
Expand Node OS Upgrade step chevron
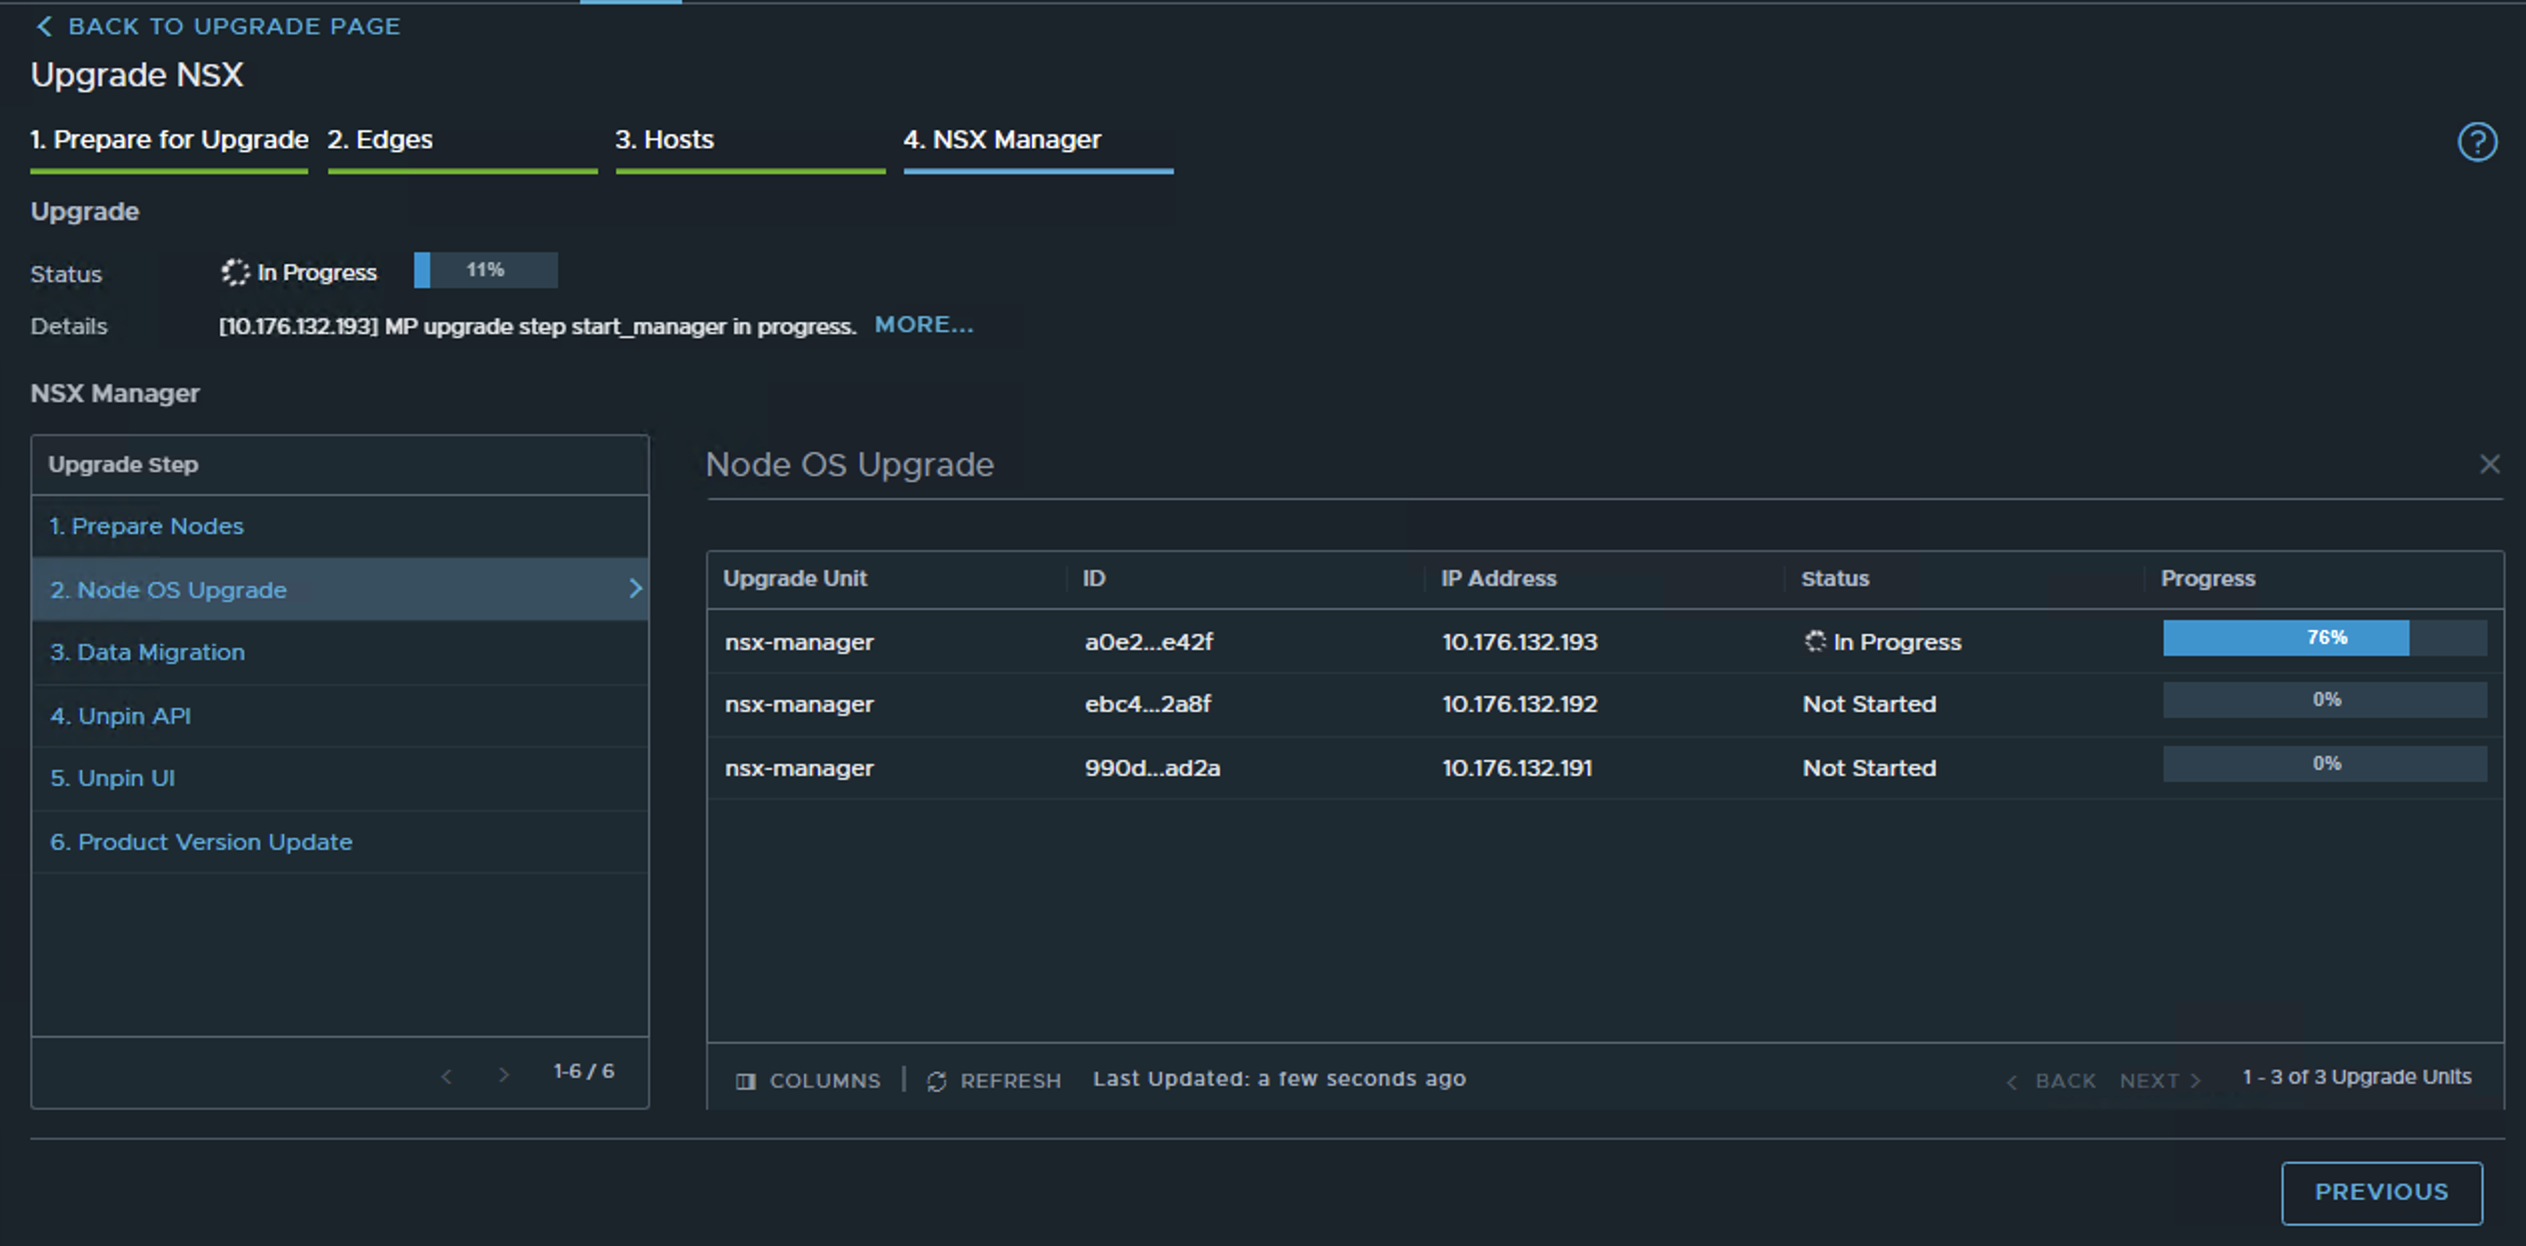635,589
